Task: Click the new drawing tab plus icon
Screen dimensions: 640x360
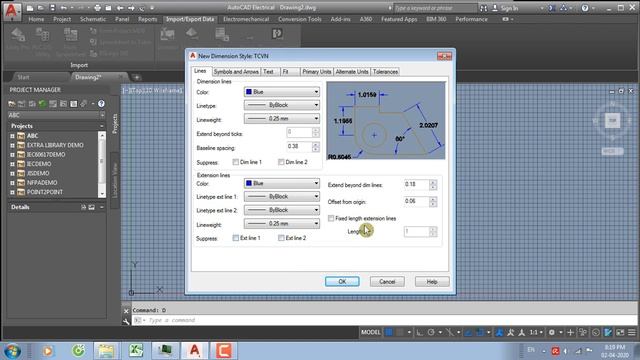Action: point(137,77)
